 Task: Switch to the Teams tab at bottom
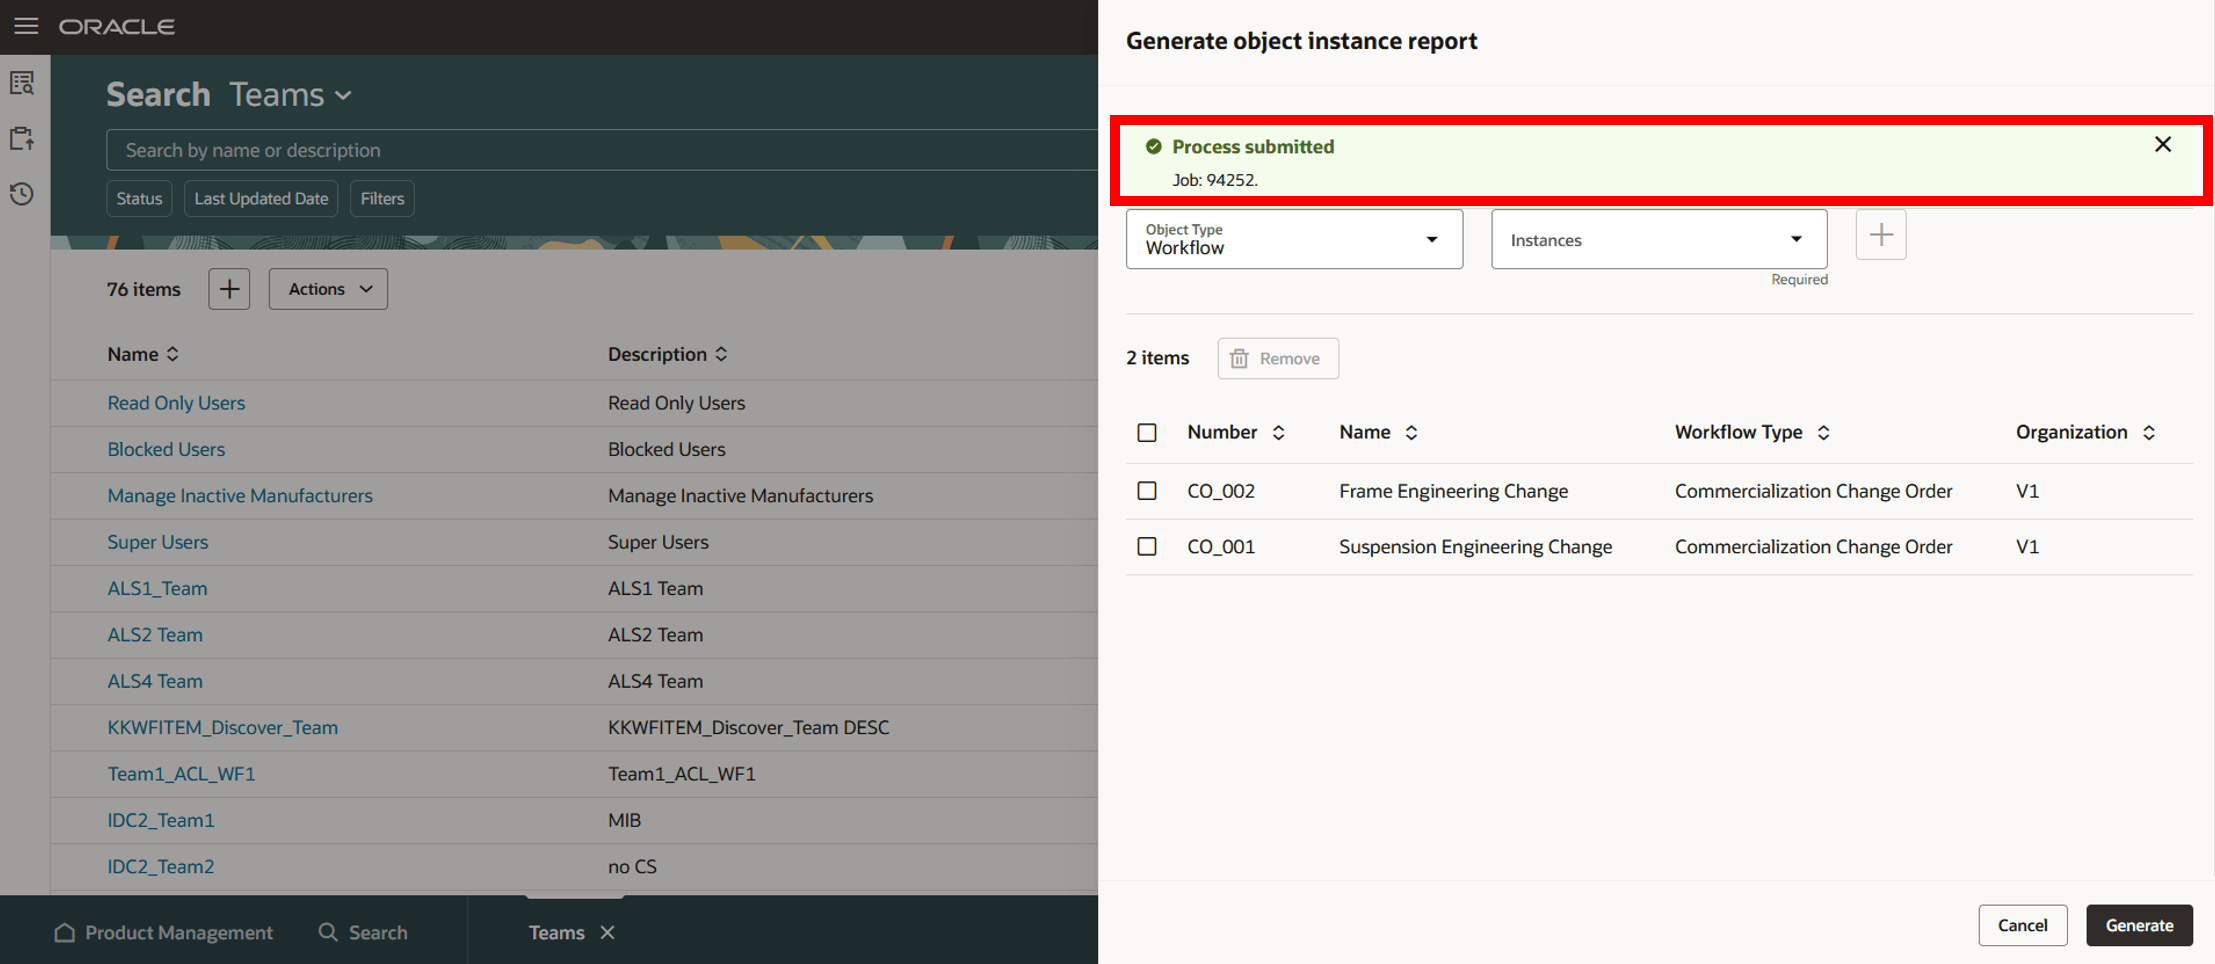tap(556, 932)
